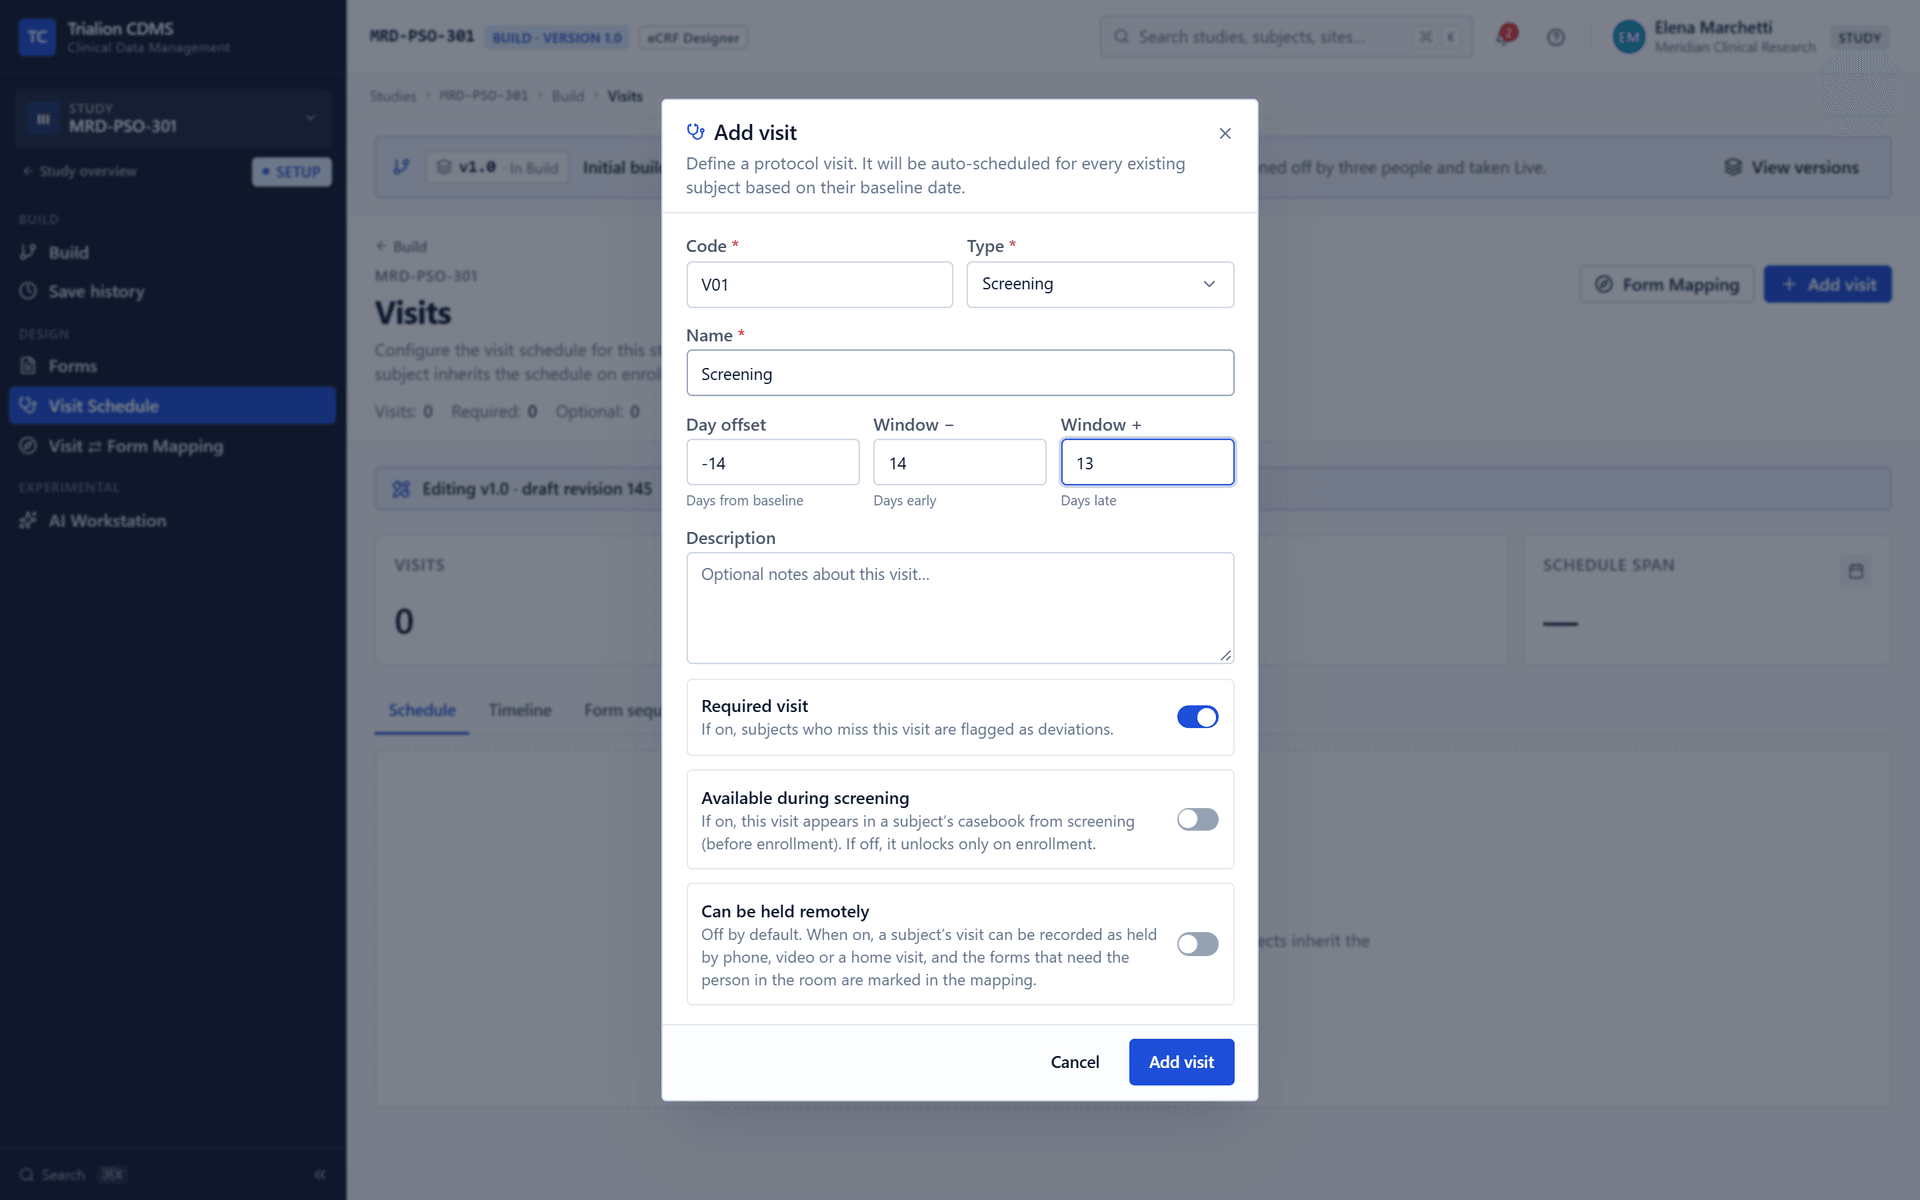Click the Code input field V01
Viewport: 1920px width, 1200px height.
[819, 285]
